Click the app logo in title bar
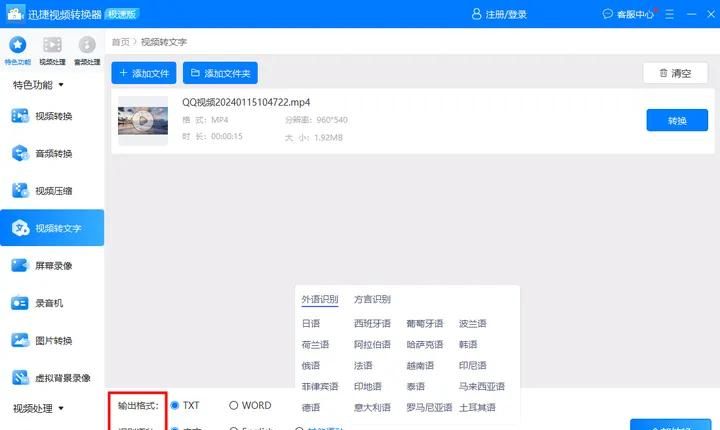This screenshot has height=430, width=720. pyautogui.click(x=15, y=14)
